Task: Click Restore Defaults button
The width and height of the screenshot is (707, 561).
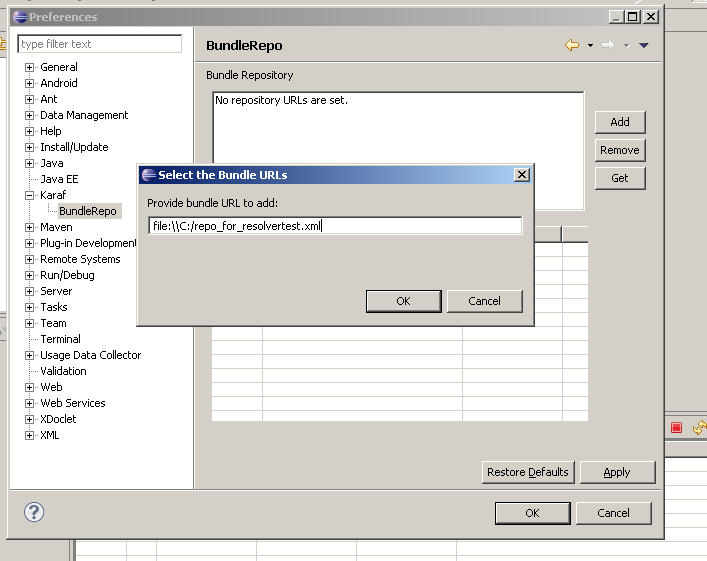Action: click(528, 472)
